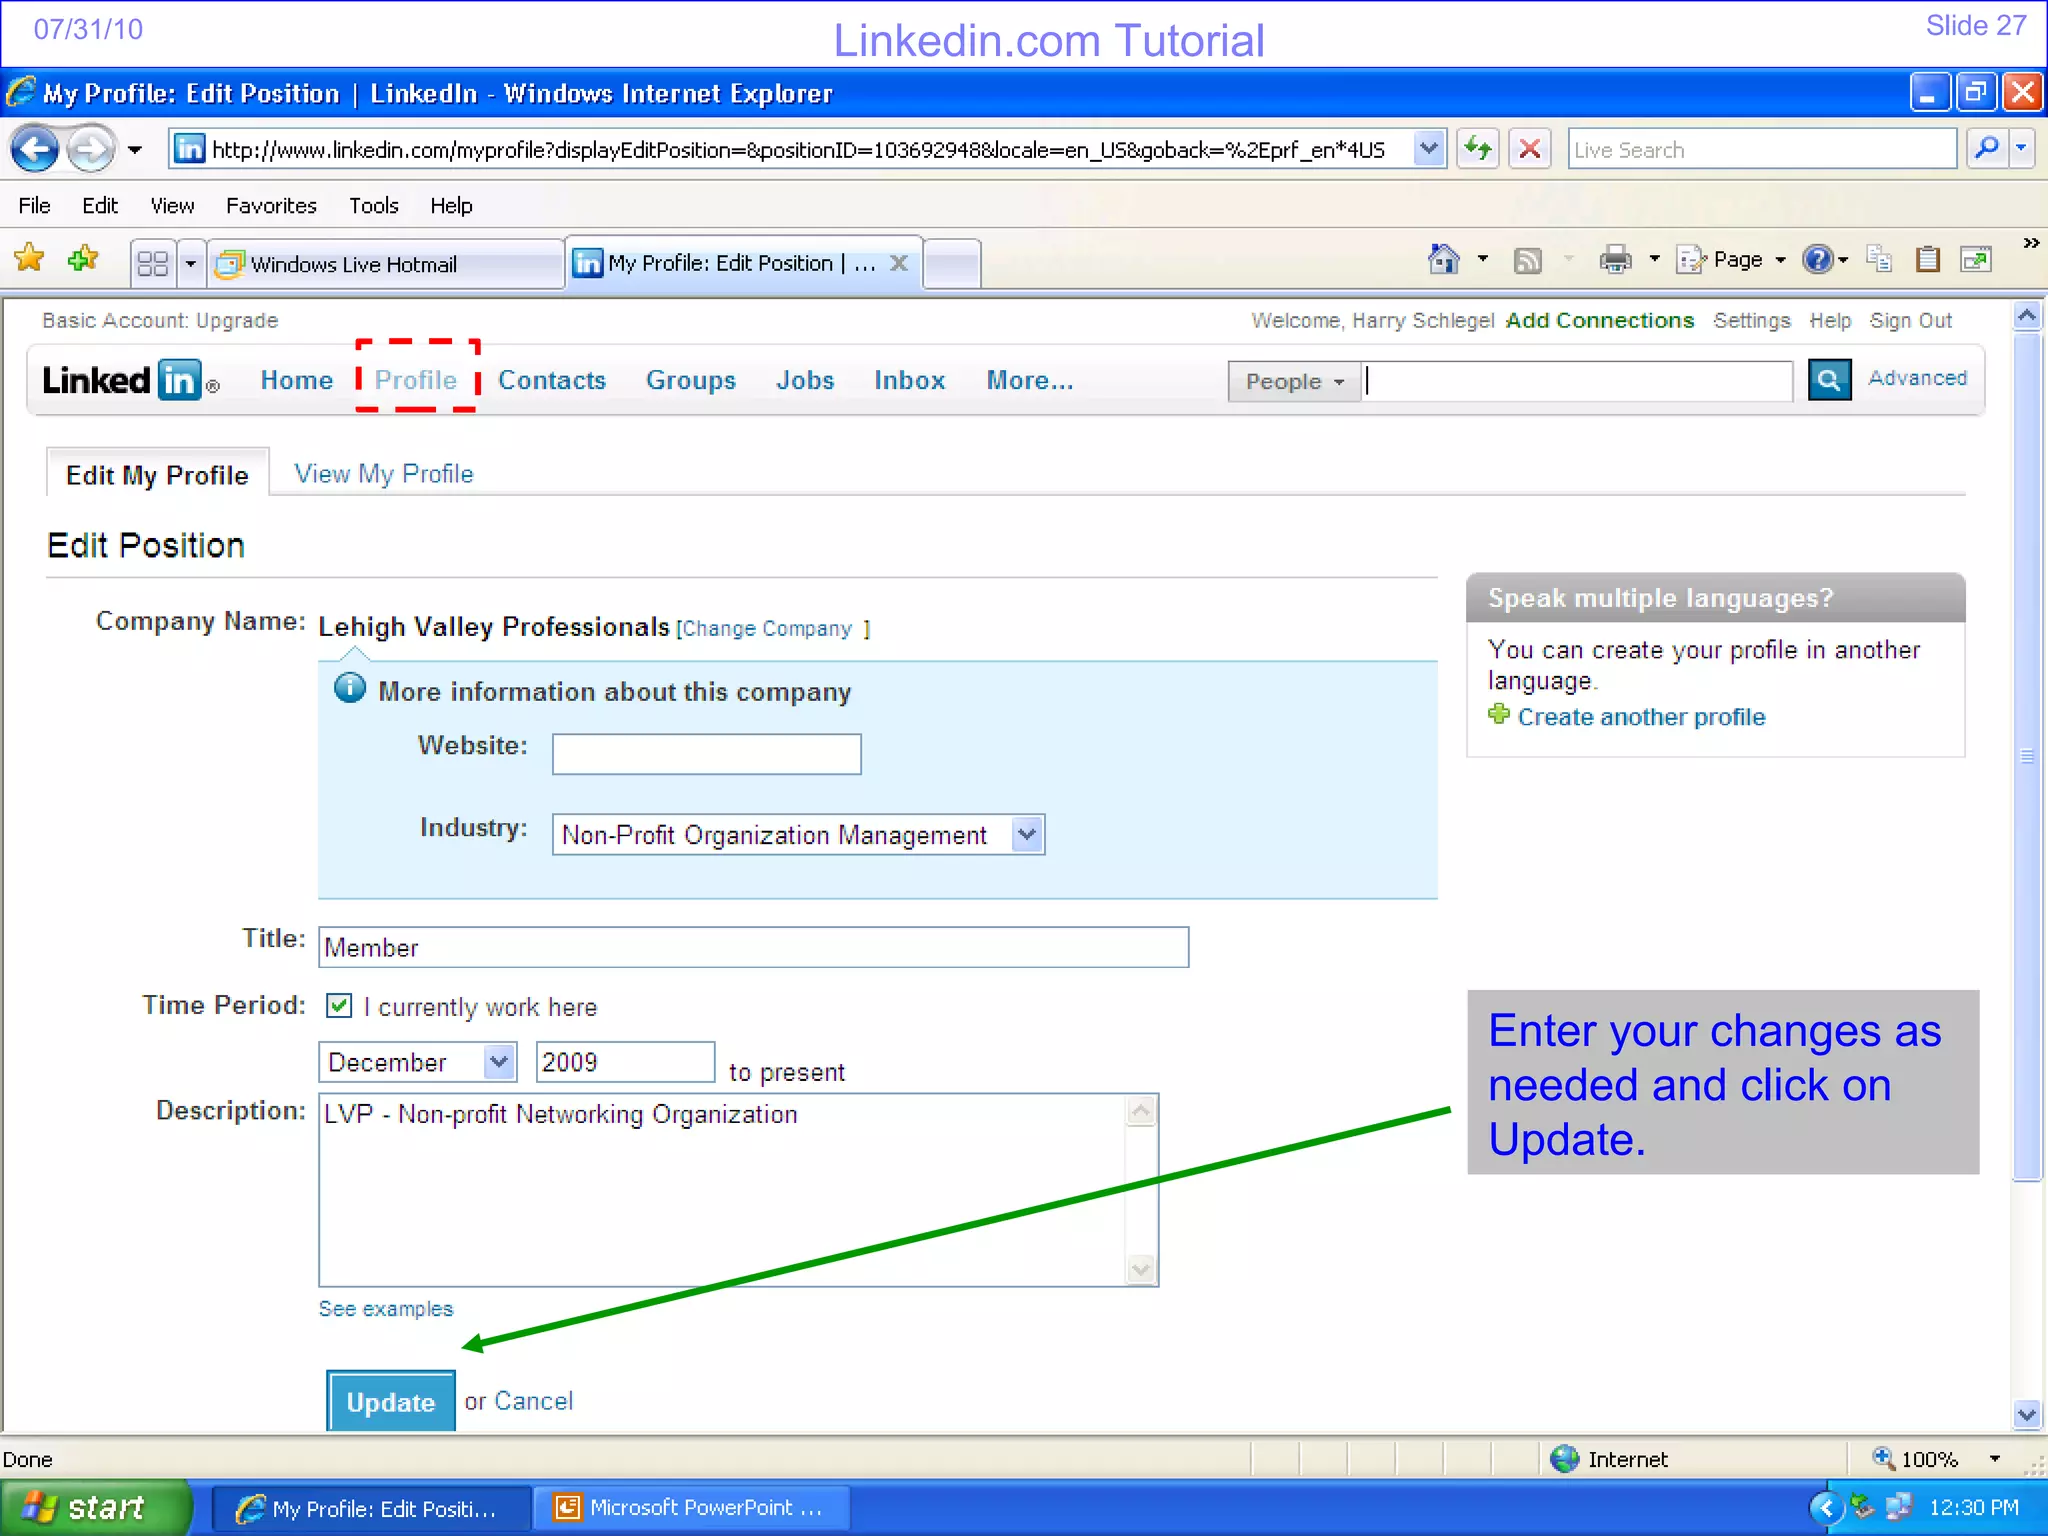The width and height of the screenshot is (2048, 1536).
Task: Click the browser Forward arrow button
Action: 91,150
